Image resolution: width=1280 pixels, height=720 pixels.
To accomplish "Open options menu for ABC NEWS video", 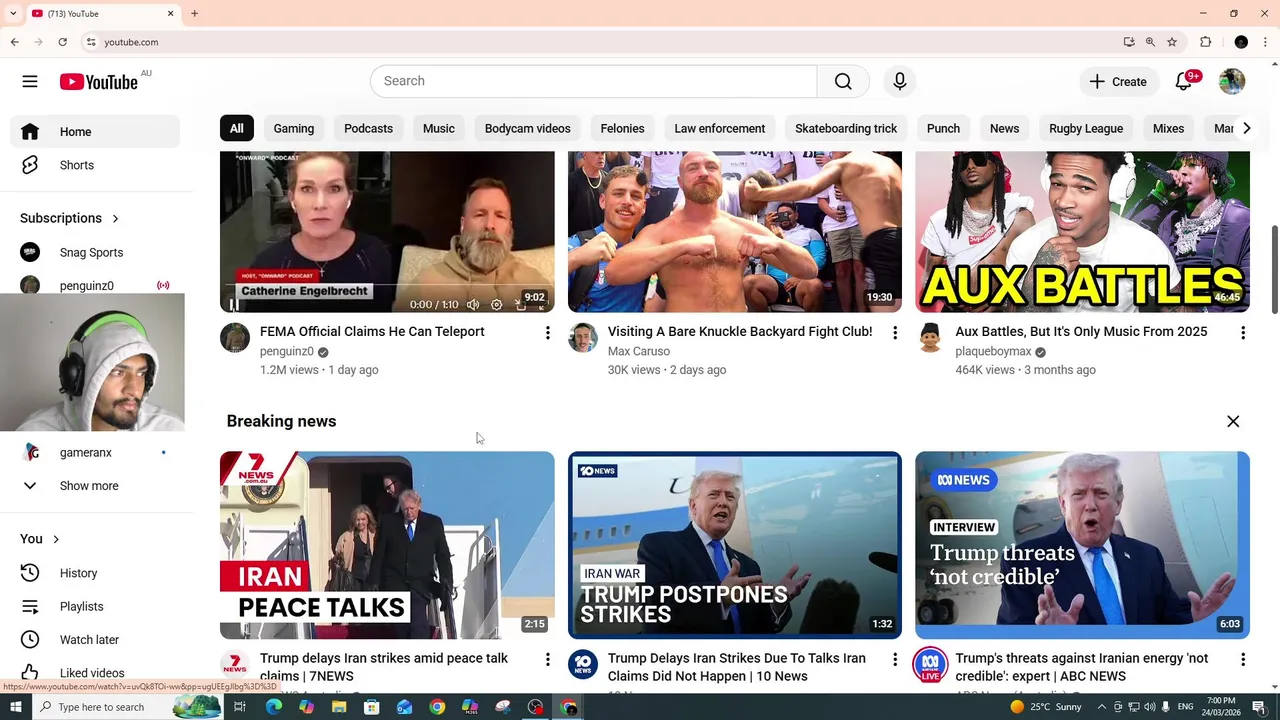I will pyautogui.click(x=1243, y=660).
